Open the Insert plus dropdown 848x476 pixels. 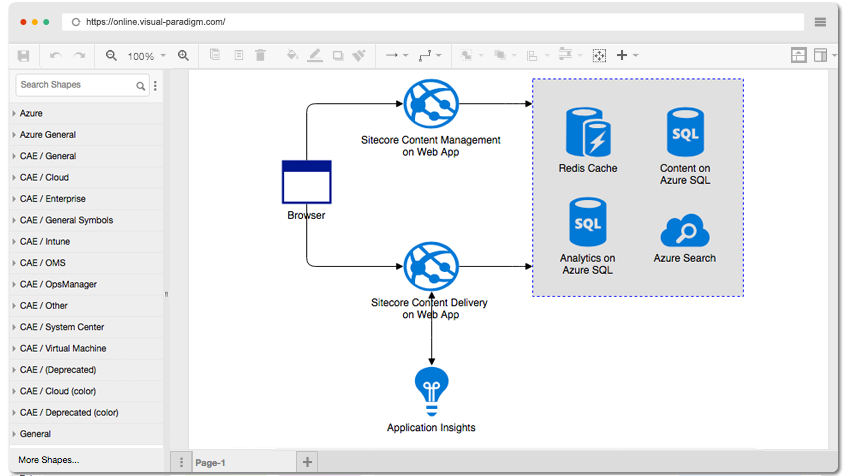pyautogui.click(x=627, y=55)
